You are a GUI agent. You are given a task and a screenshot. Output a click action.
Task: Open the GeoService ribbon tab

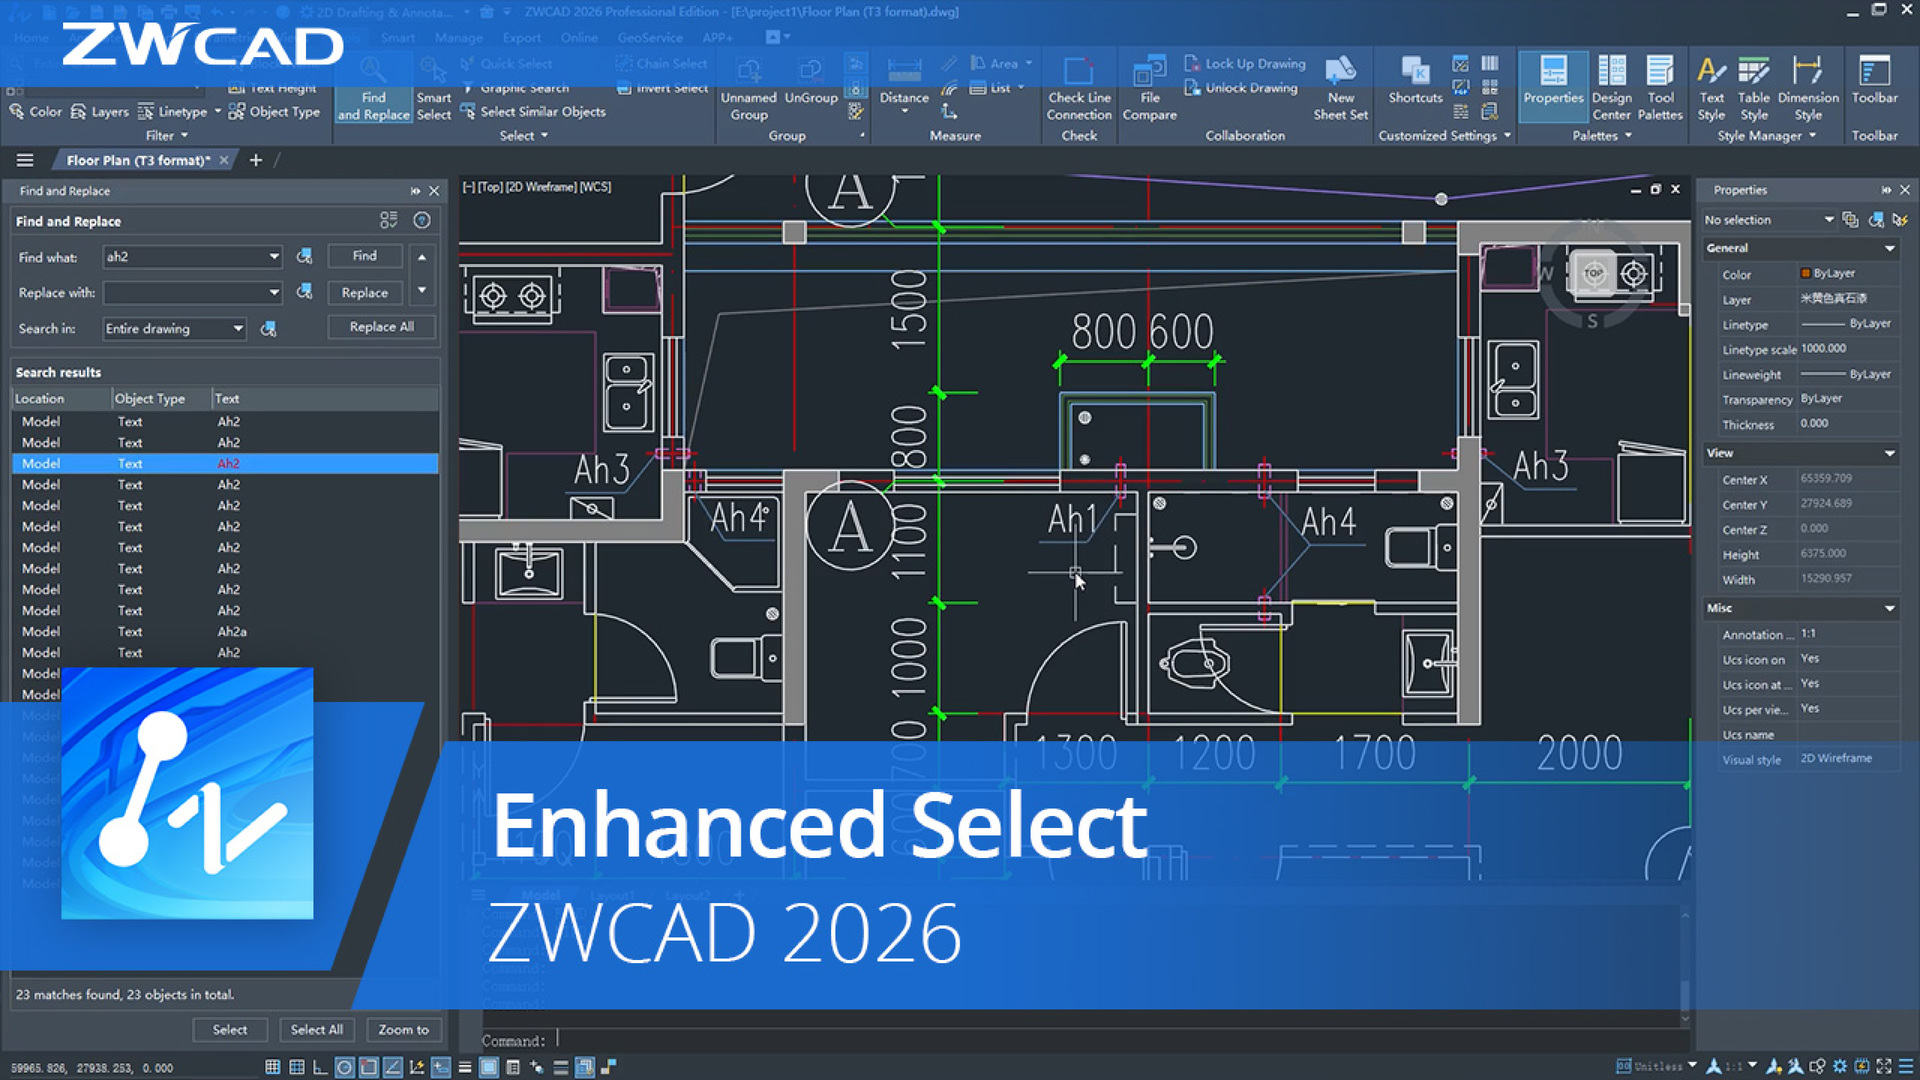(x=650, y=37)
